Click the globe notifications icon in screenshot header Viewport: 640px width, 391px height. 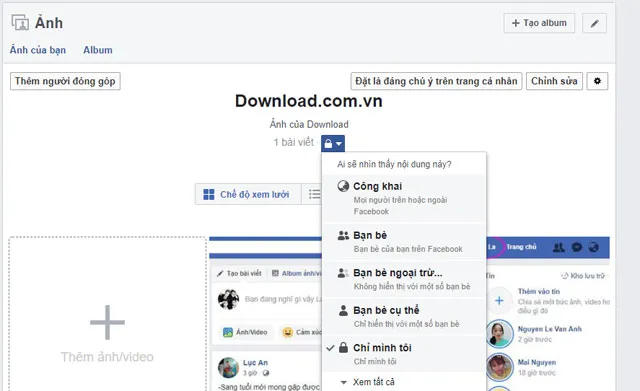click(x=594, y=247)
